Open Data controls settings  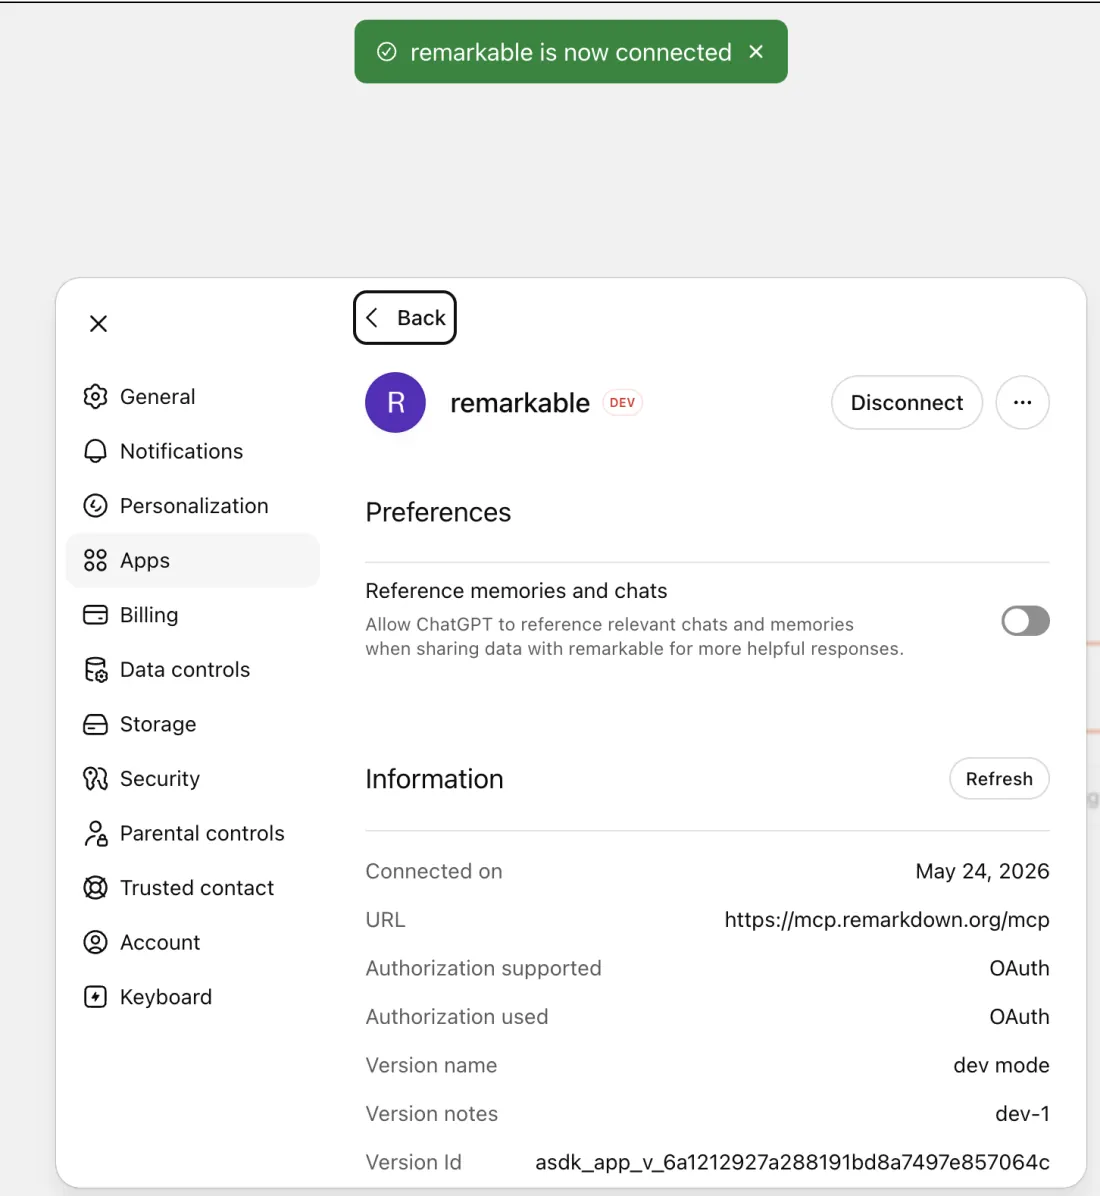[x=192, y=670]
